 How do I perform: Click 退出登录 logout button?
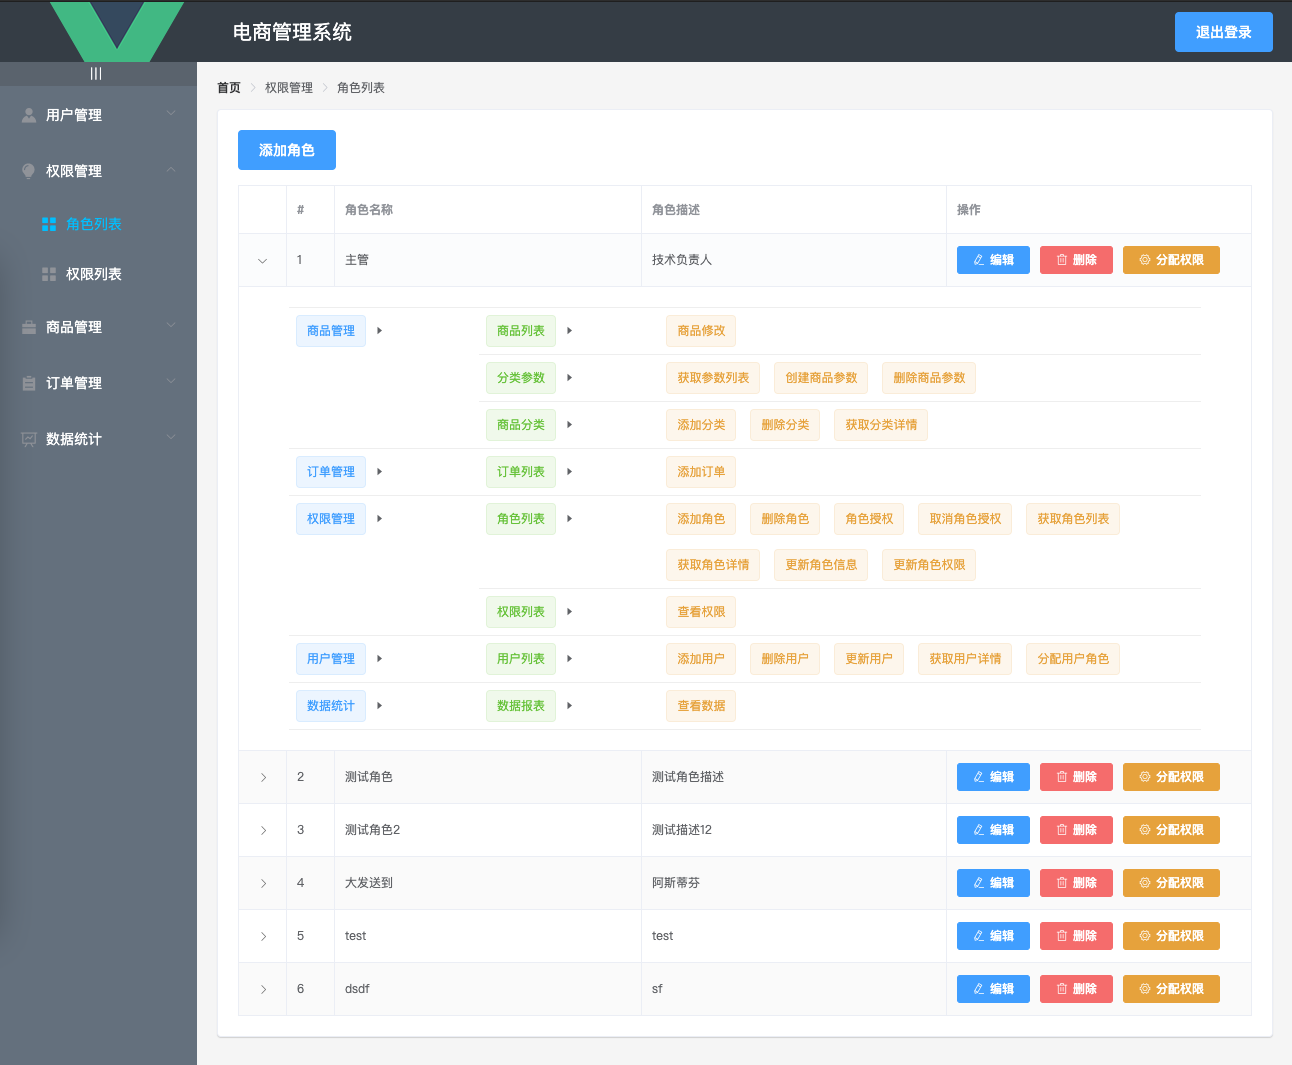coord(1224,32)
